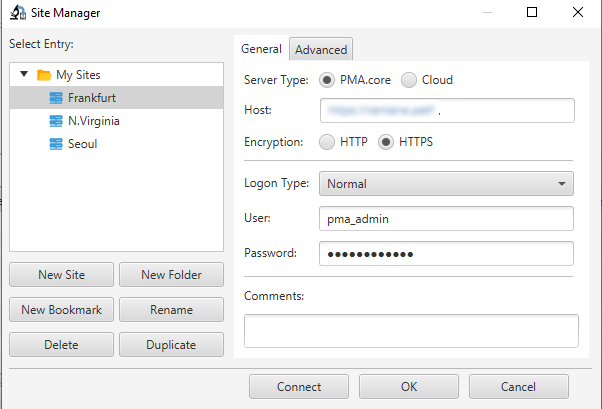Click the Seoul server icon
Viewport: 602px width, 409px height.
(x=56, y=143)
